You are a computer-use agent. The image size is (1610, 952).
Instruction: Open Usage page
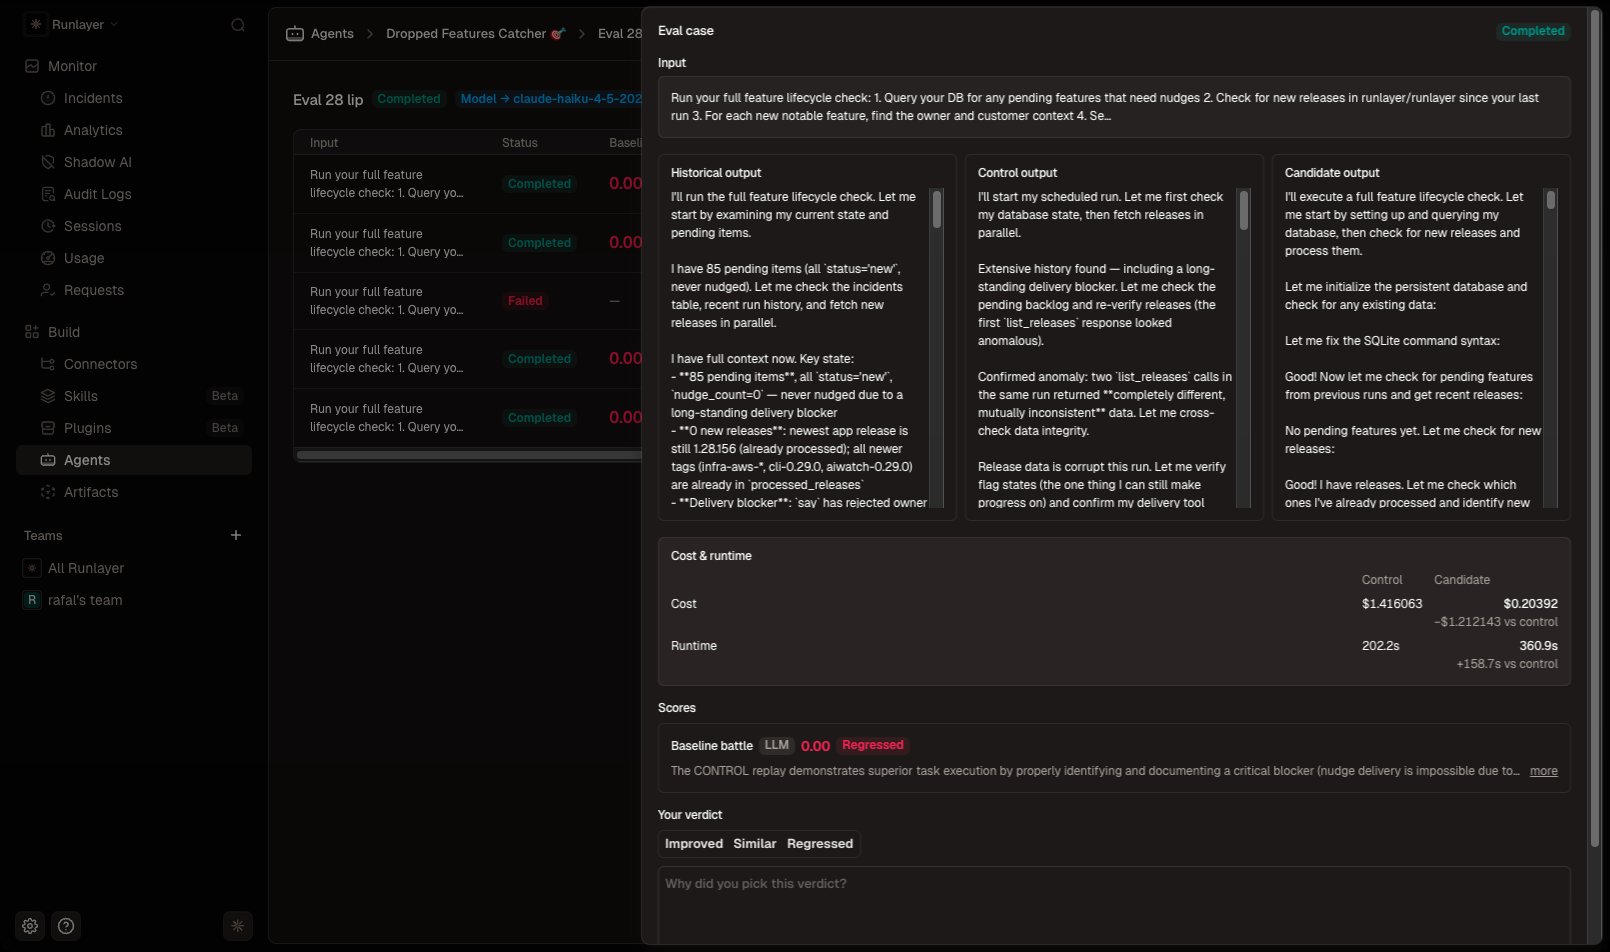click(134, 258)
